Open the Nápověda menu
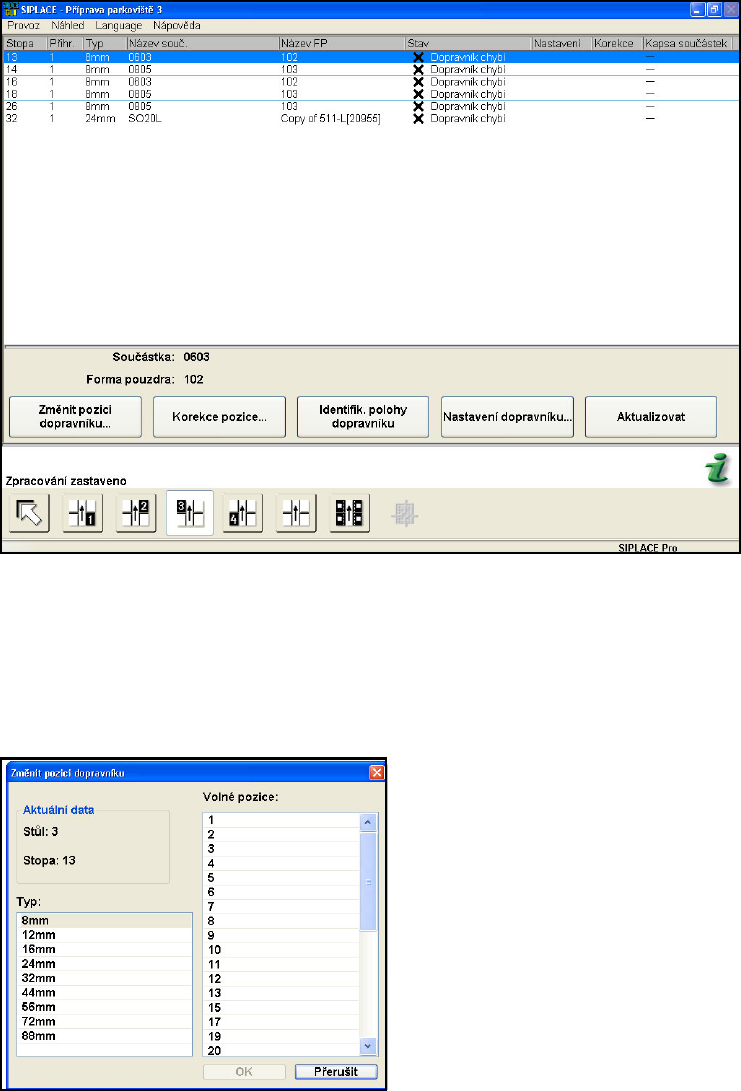The height and width of the screenshot is (1091, 741). tap(177, 26)
